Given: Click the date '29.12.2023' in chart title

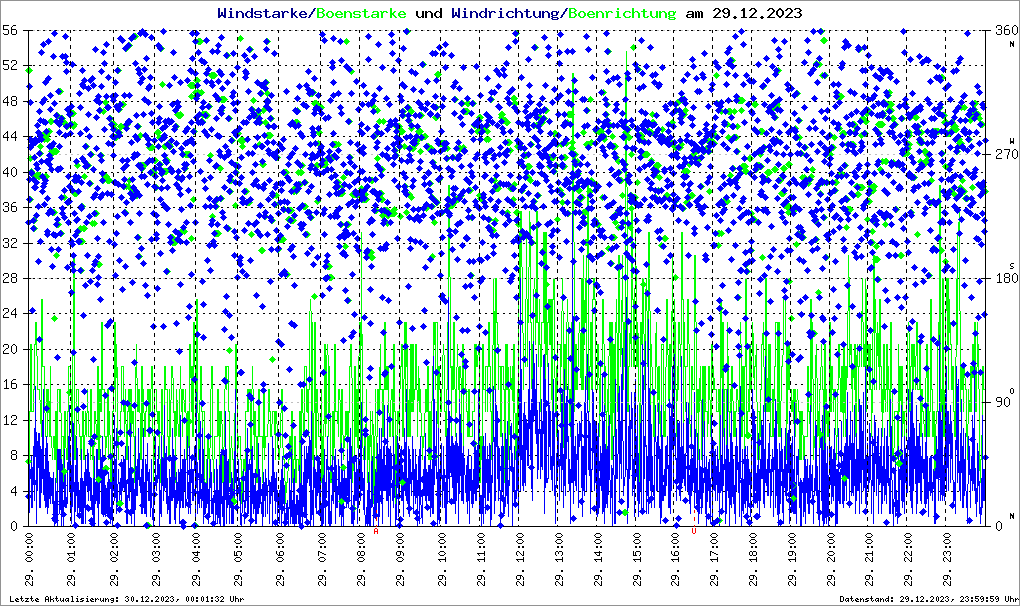Looking at the screenshot, I should tap(745, 13).
